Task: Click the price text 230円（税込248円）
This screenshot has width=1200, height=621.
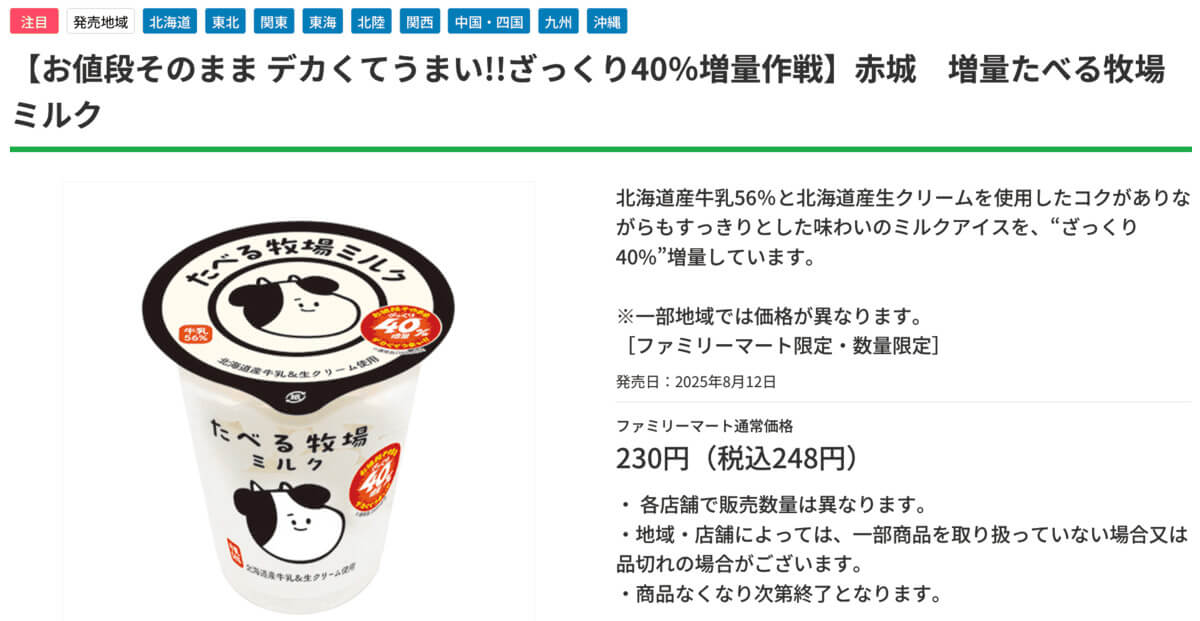Action: 737,457
